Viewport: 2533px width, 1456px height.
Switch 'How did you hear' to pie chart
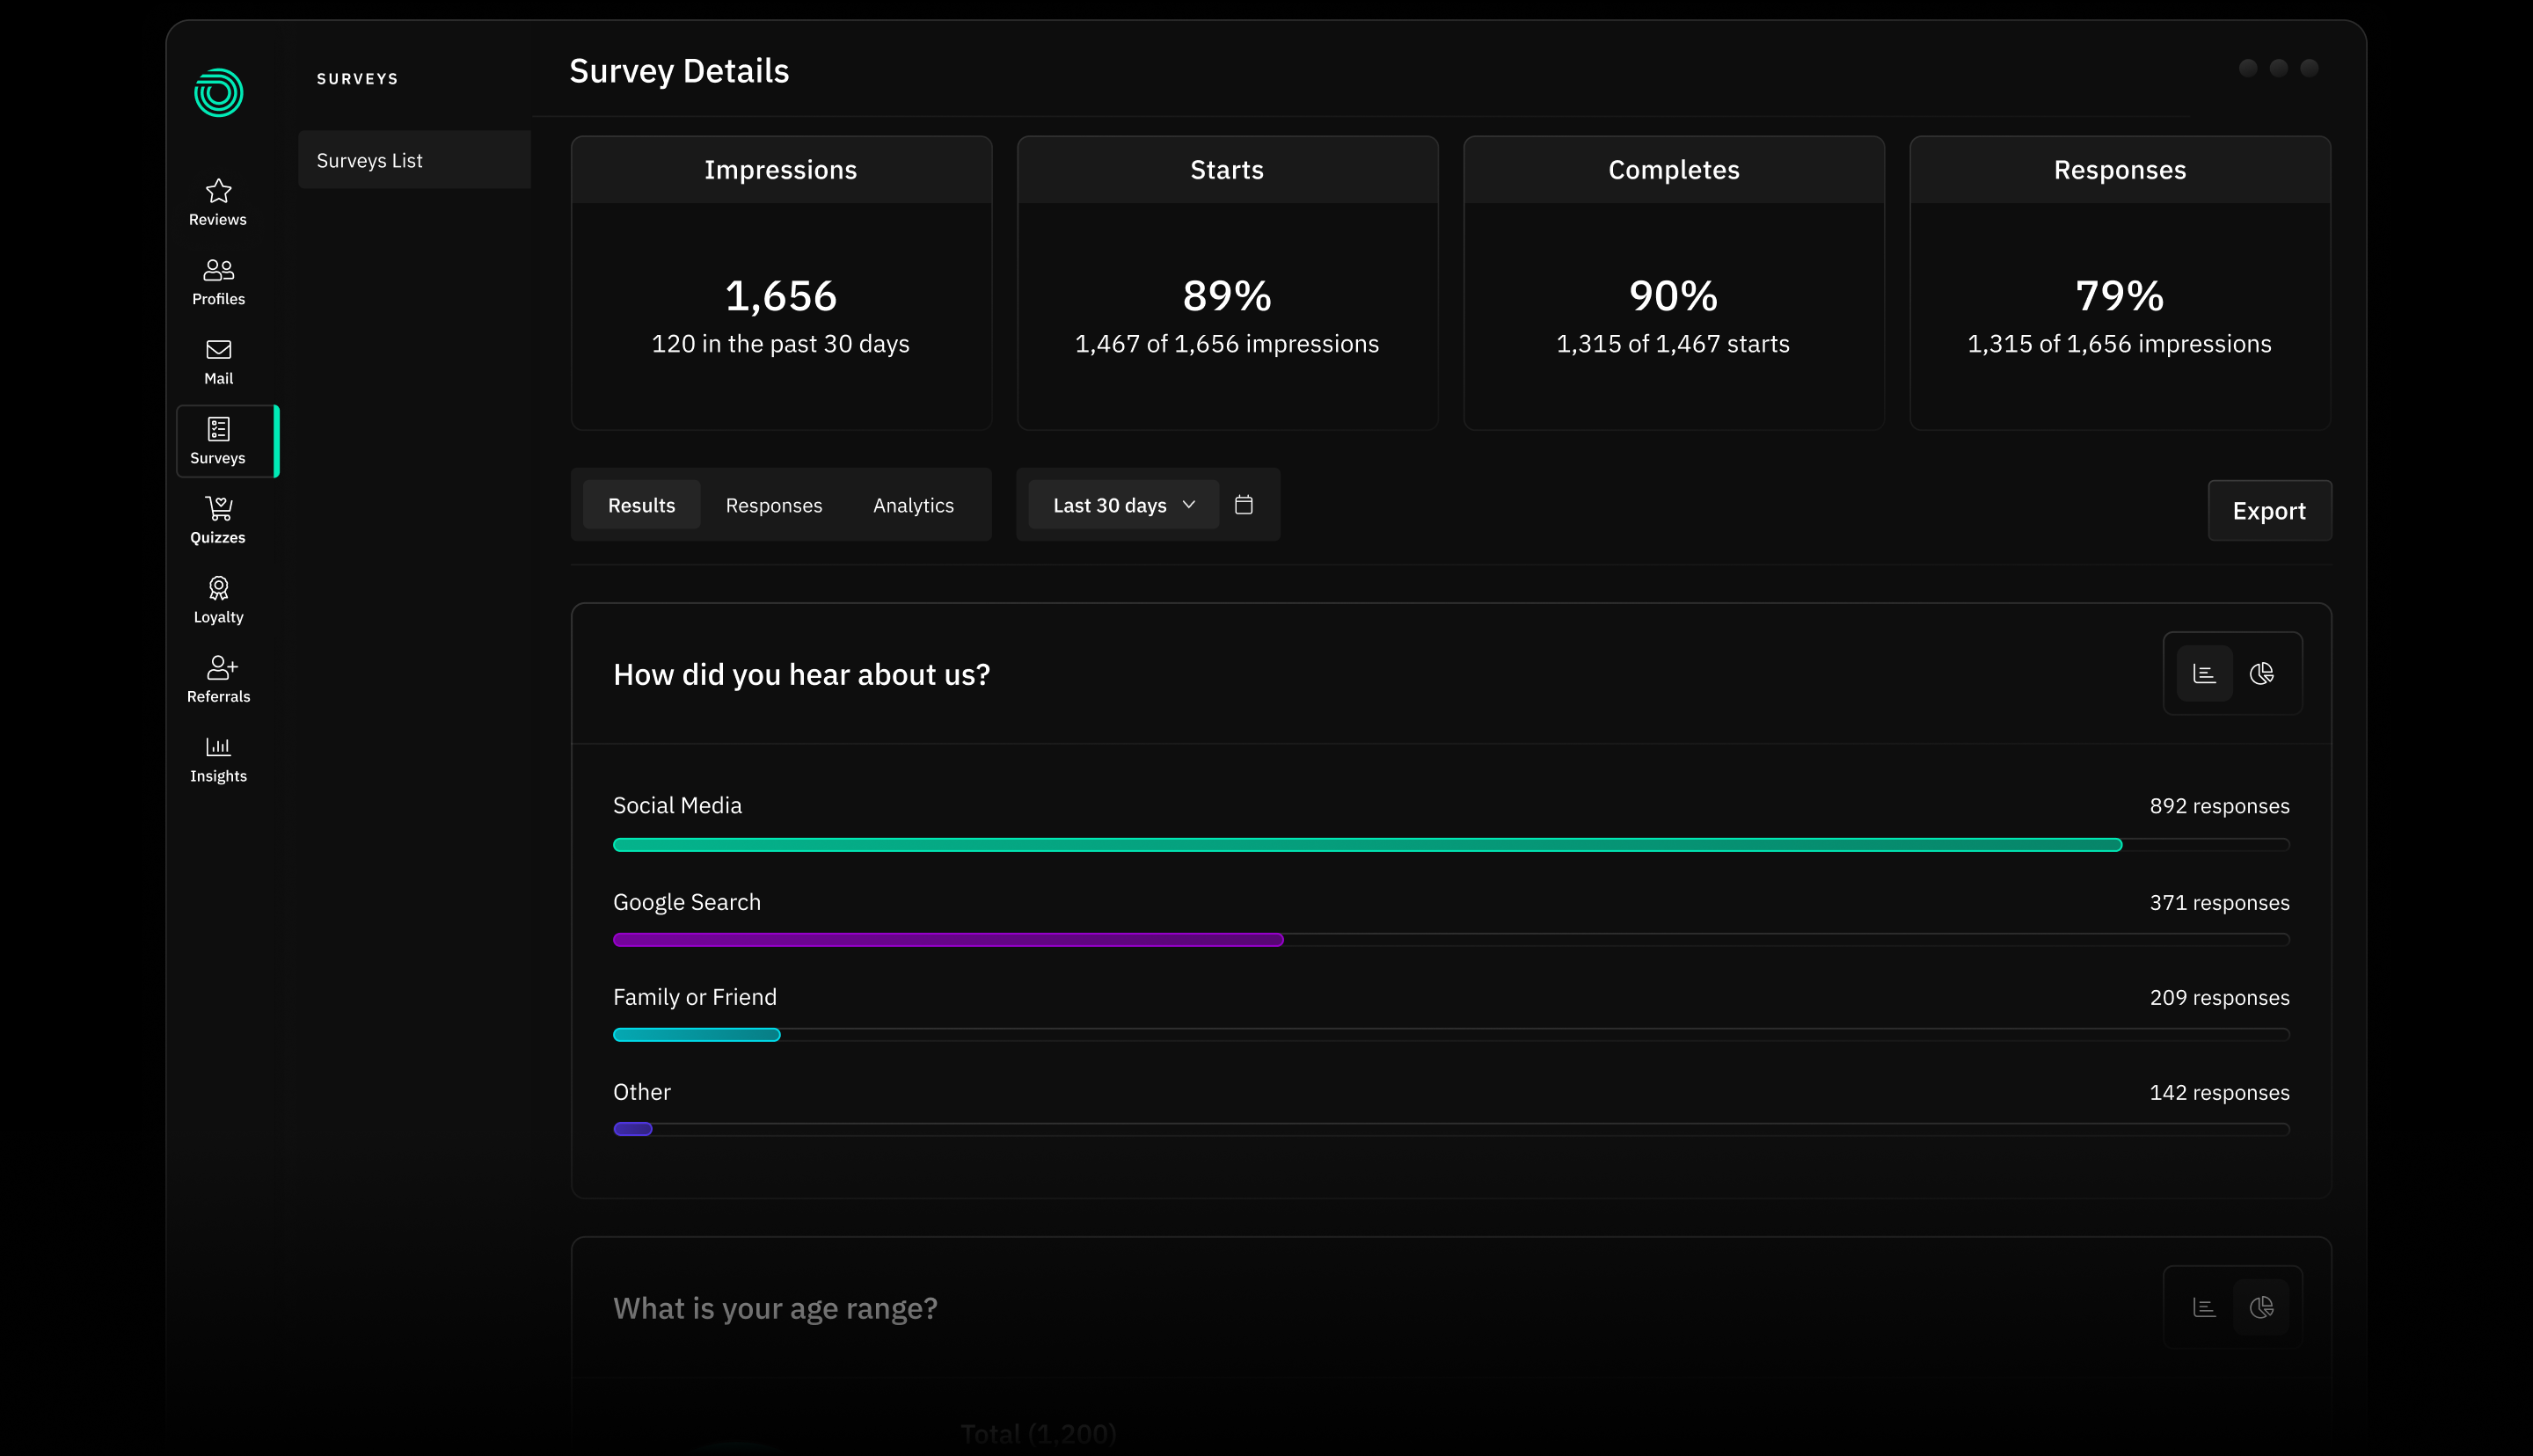coord(2261,673)
